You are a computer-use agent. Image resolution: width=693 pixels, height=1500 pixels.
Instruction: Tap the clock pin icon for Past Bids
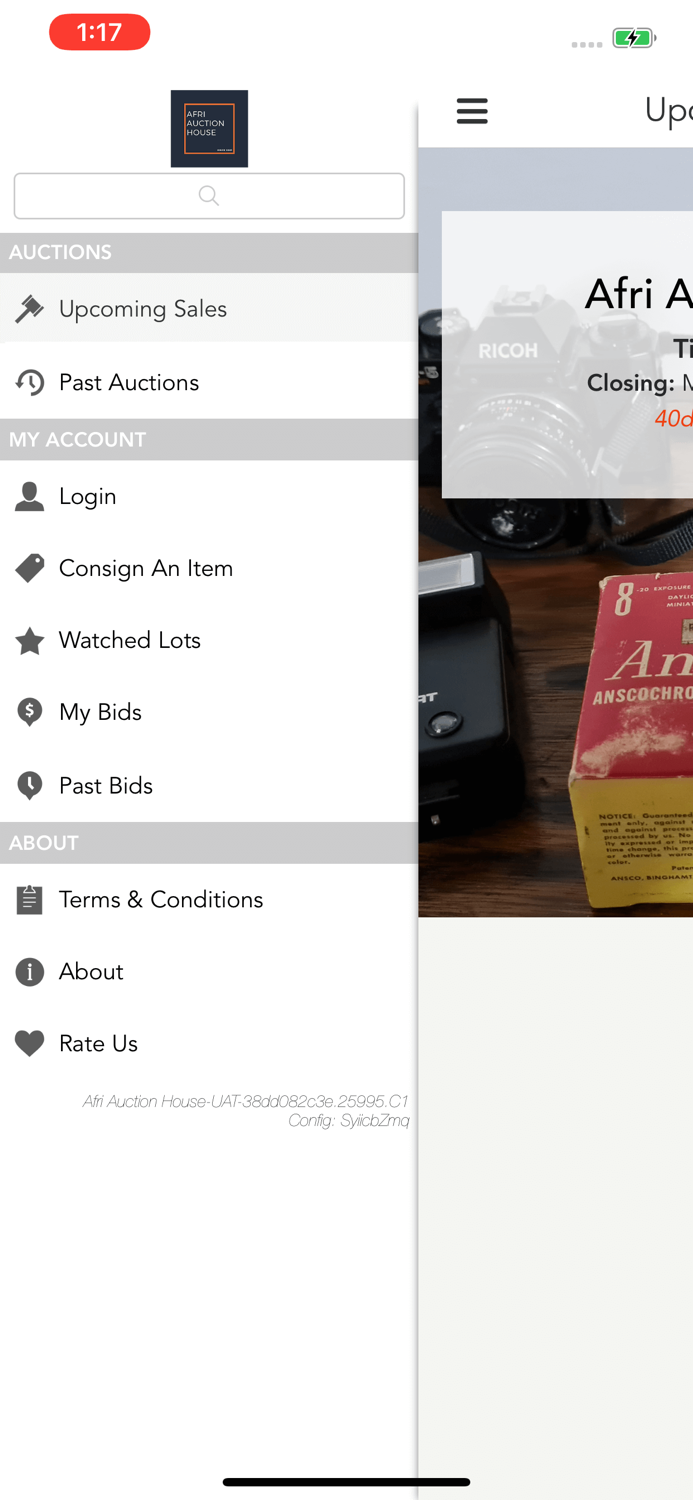point(29,786)
